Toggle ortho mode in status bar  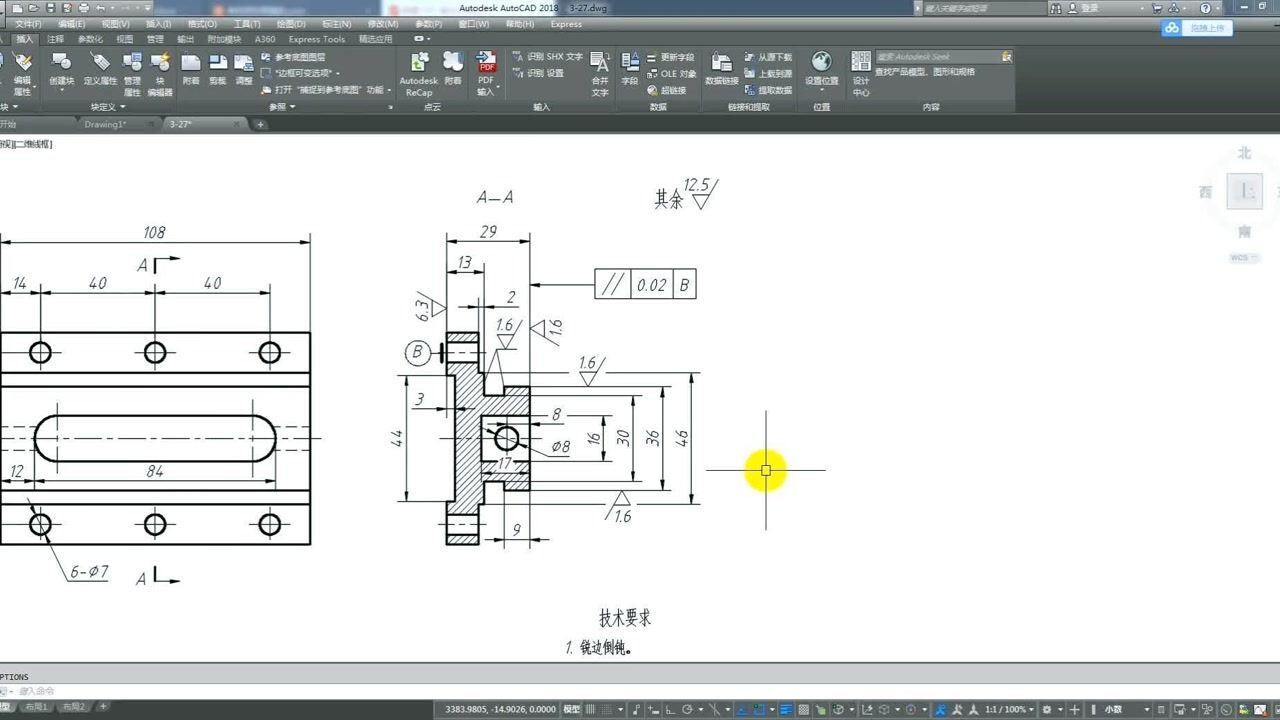coord(671,709)
